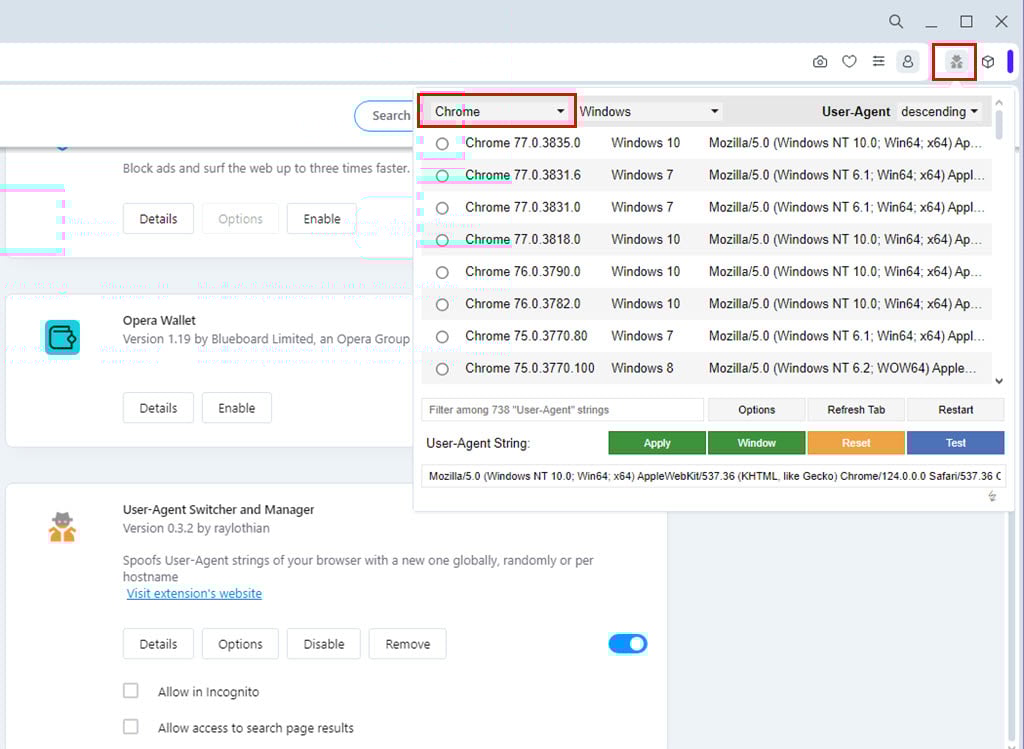Click the popup Options button
1024x749 pixels.
(756, 409)
